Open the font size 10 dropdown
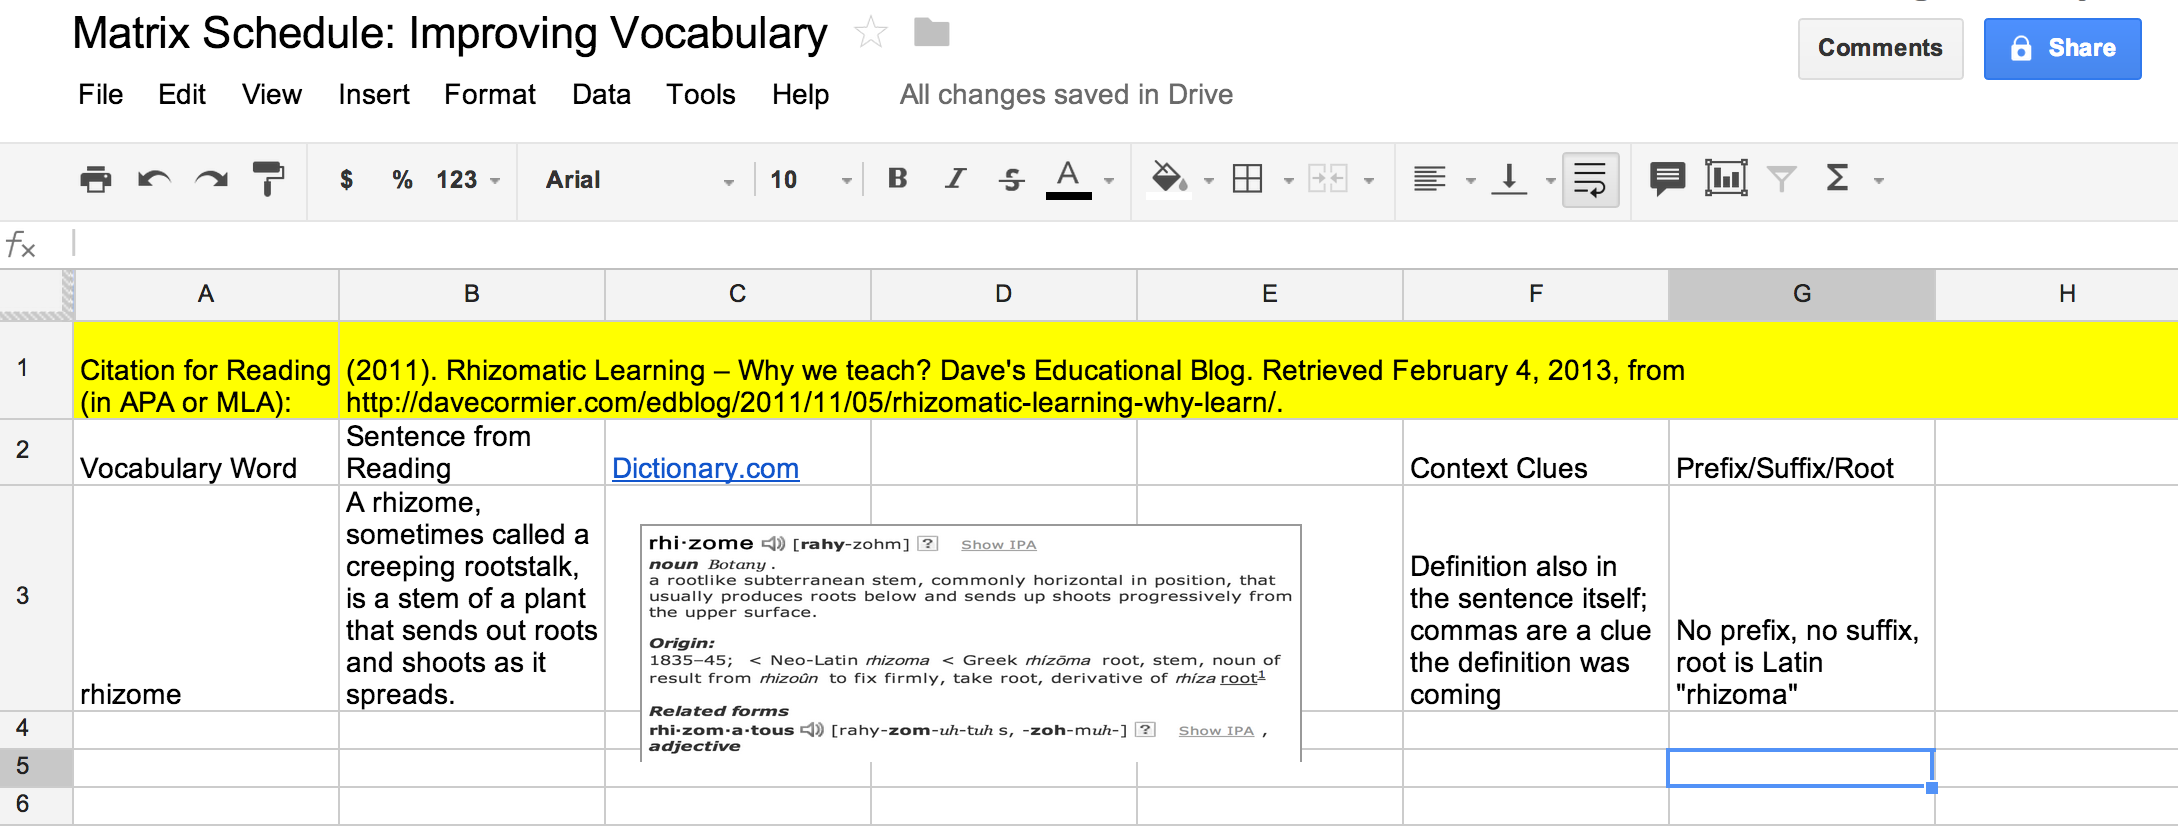 [811, 180]
